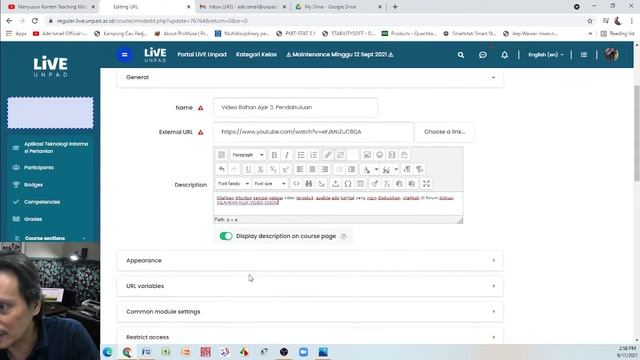Center align description text

[x=312, y=169]
